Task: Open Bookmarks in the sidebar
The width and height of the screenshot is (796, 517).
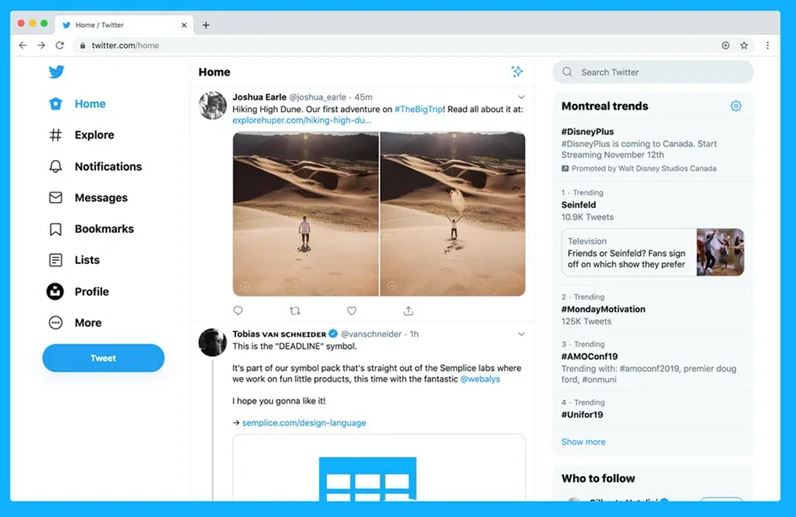Action: [x=91, y=229]
